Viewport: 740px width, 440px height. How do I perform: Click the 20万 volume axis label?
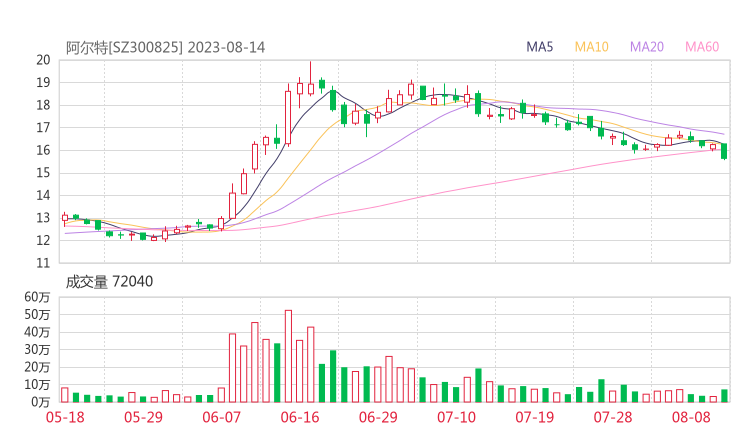(x=37, y=367)
